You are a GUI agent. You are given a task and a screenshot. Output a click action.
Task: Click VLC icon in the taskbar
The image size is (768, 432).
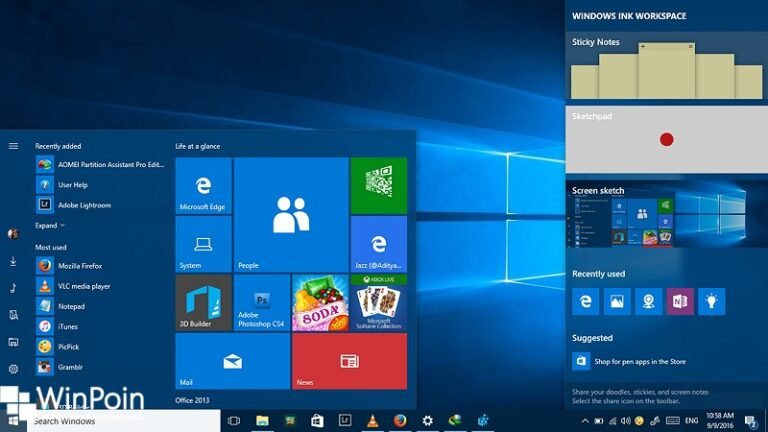coord(372,421)
